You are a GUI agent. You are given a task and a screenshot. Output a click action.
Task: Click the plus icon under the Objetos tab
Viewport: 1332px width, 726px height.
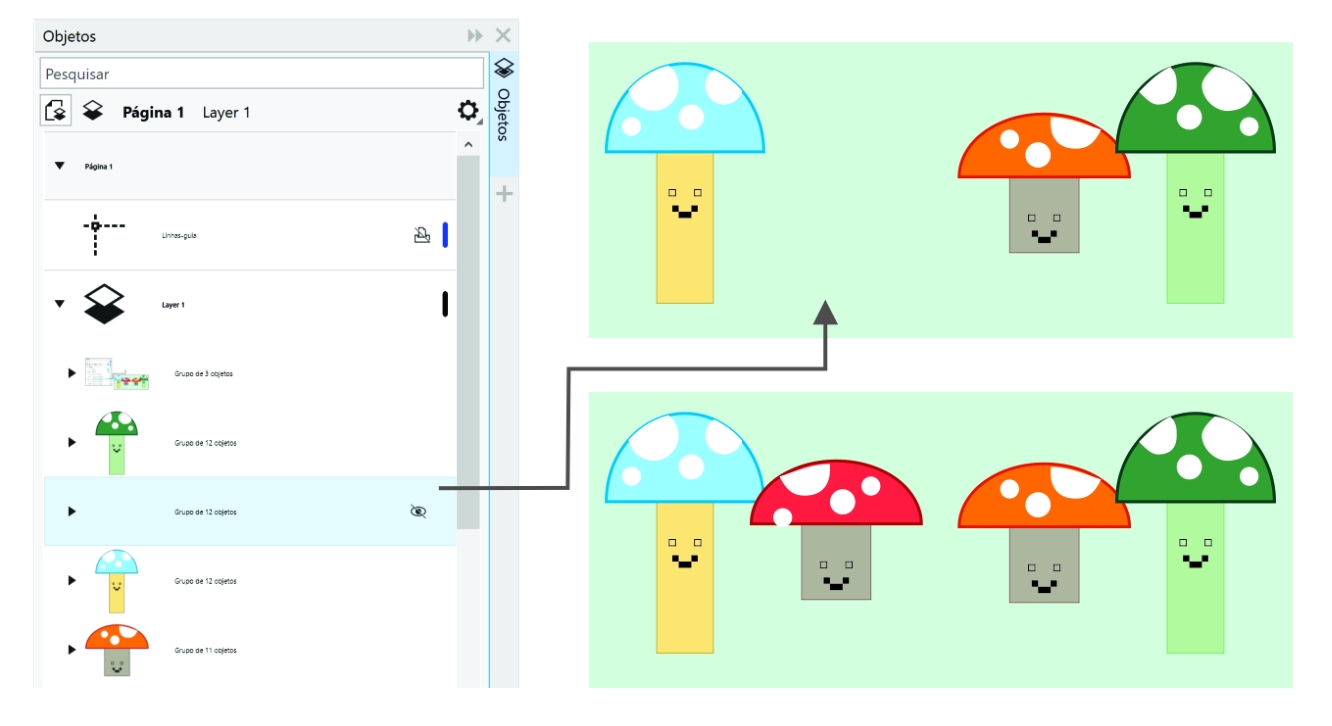pyautogui.click(x=504, y=194)
